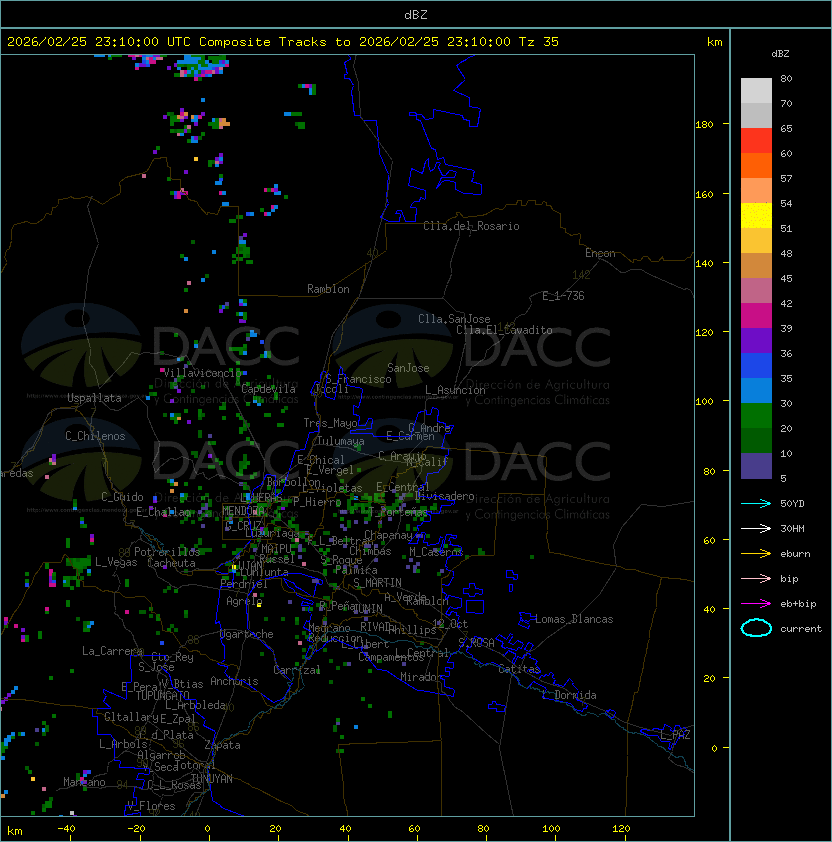The height and width of the screenshot is (842, 832).
Task: Select the Catitas label on map
Action: coord(519,669)
